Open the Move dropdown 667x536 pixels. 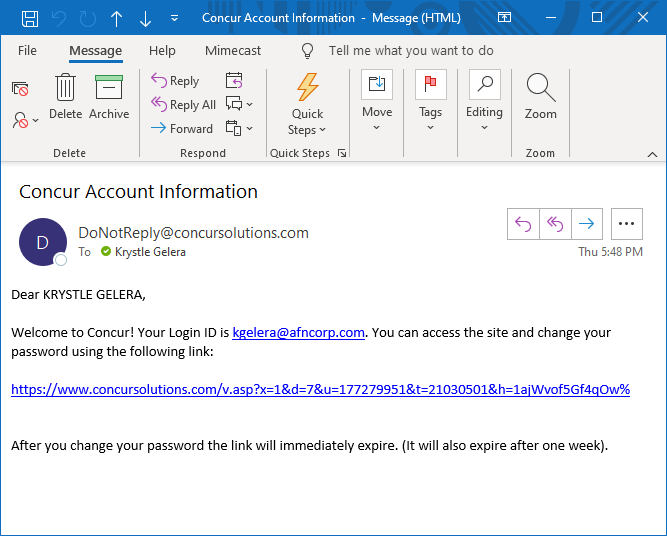pyautogui.click(x=377, y=101)
